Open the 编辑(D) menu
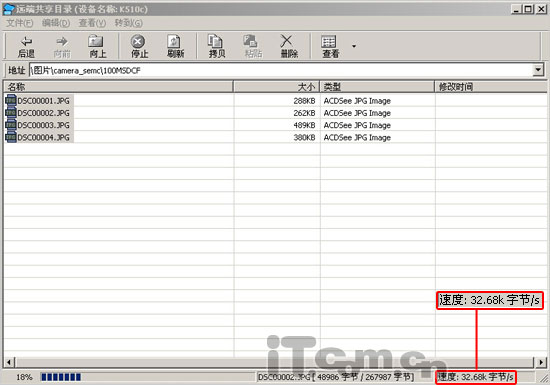The image size is (550, 385). point(56,23)
